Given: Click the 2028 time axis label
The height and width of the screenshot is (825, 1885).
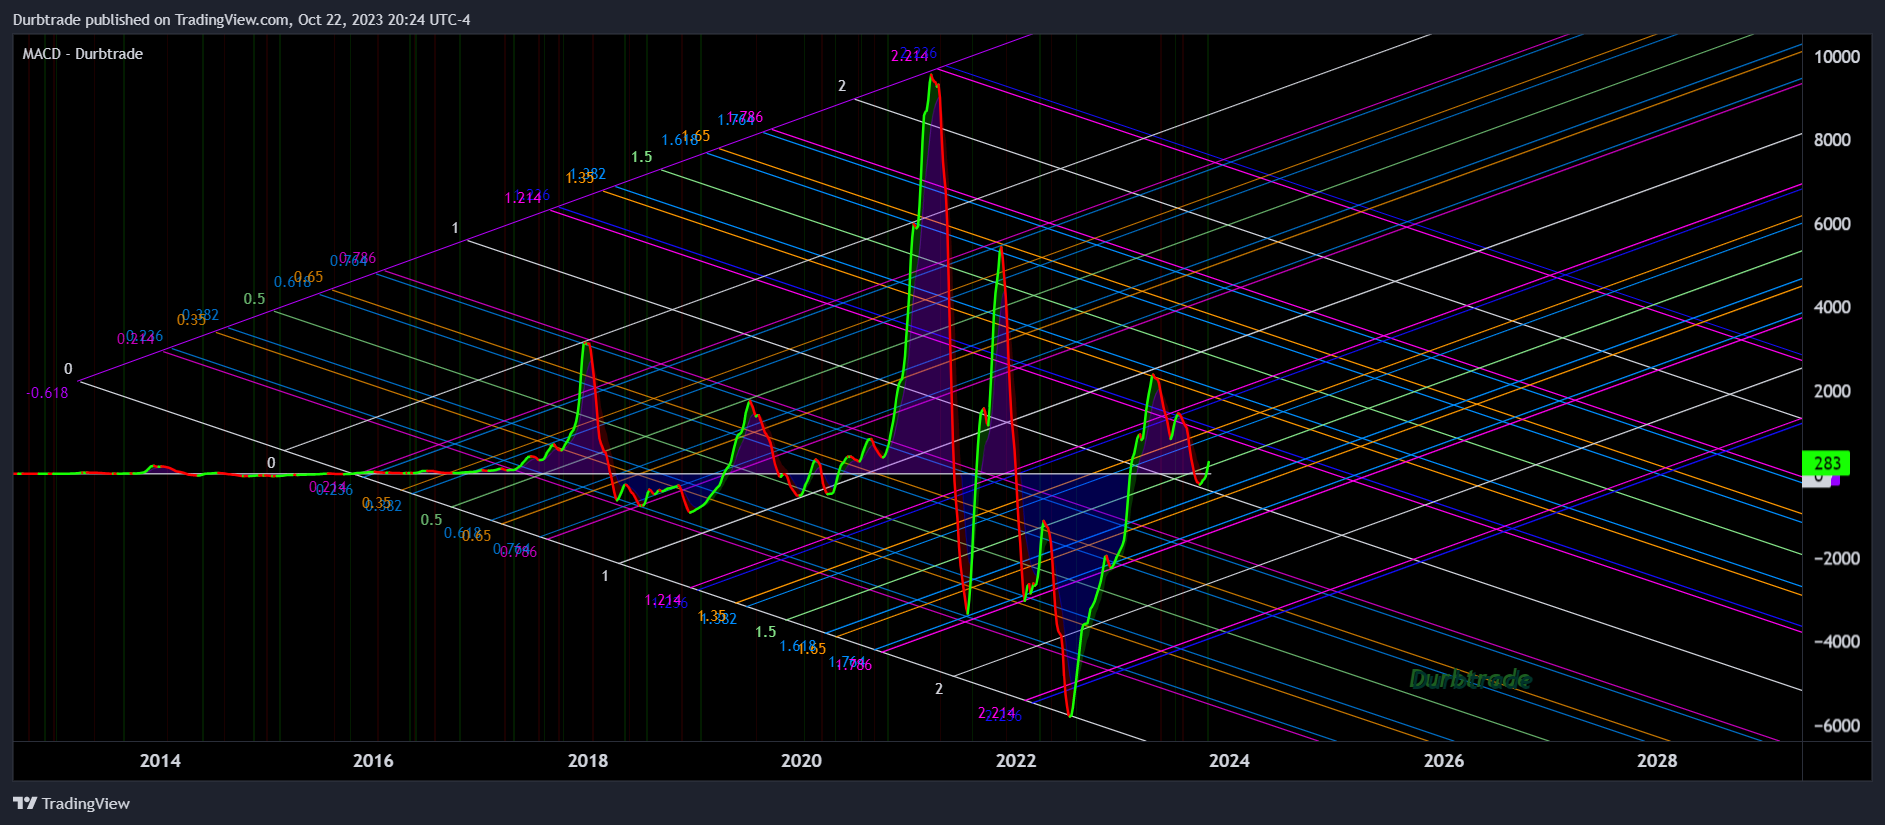Looking at the screenshot, I should tap(1657, 761).
